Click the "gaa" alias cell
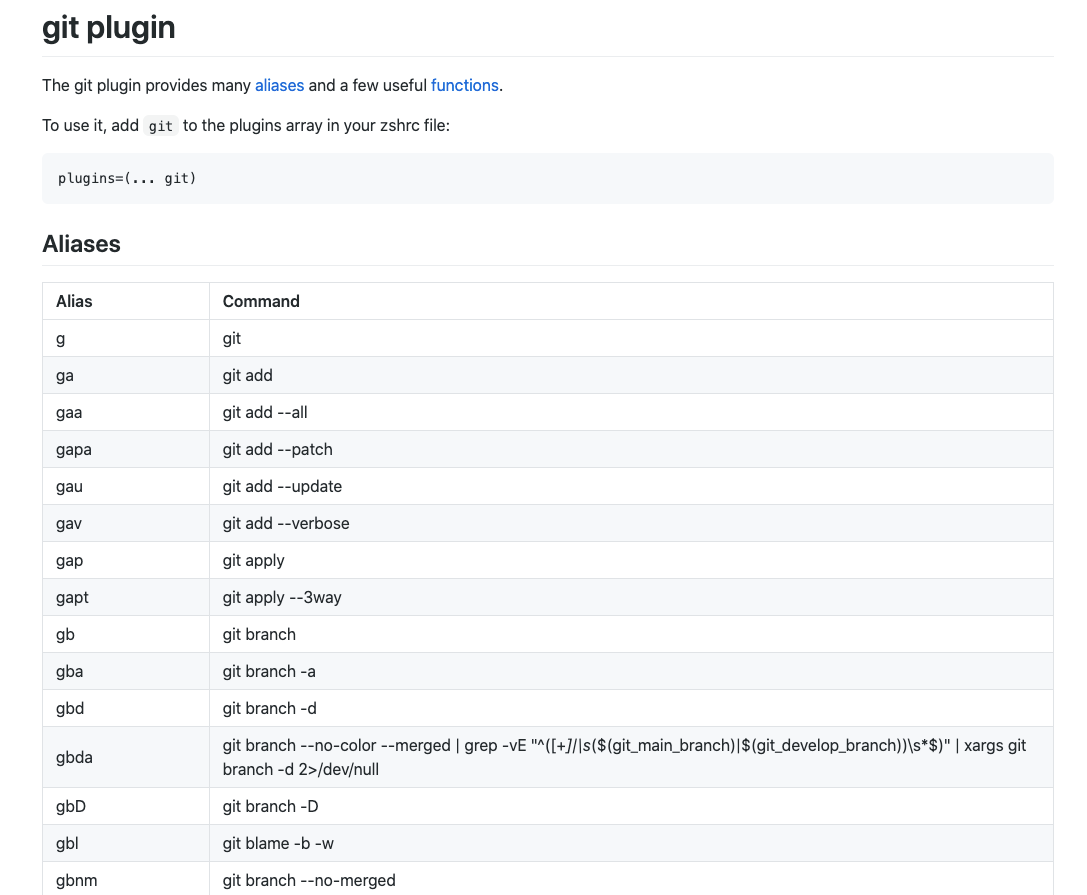Image resolution: width=1087 pixels, height=895 pixels. click(x=69, y=412)
